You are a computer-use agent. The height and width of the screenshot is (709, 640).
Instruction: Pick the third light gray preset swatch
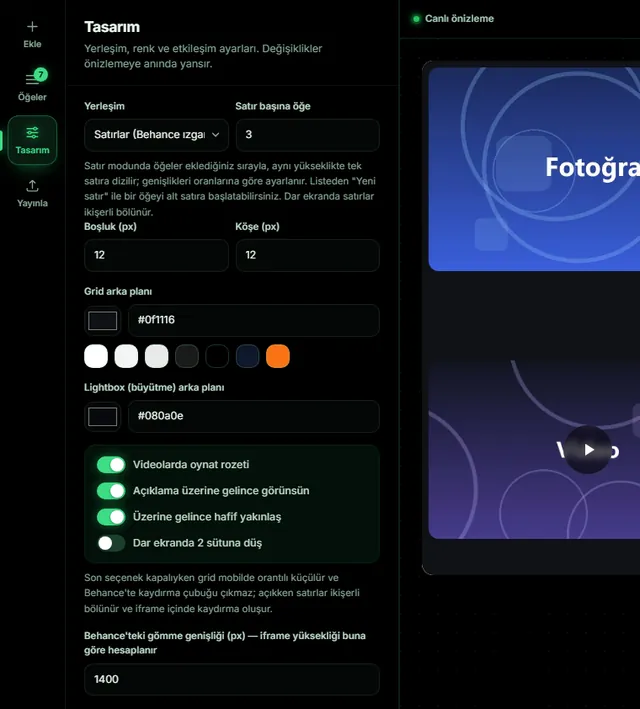(156, 356)
